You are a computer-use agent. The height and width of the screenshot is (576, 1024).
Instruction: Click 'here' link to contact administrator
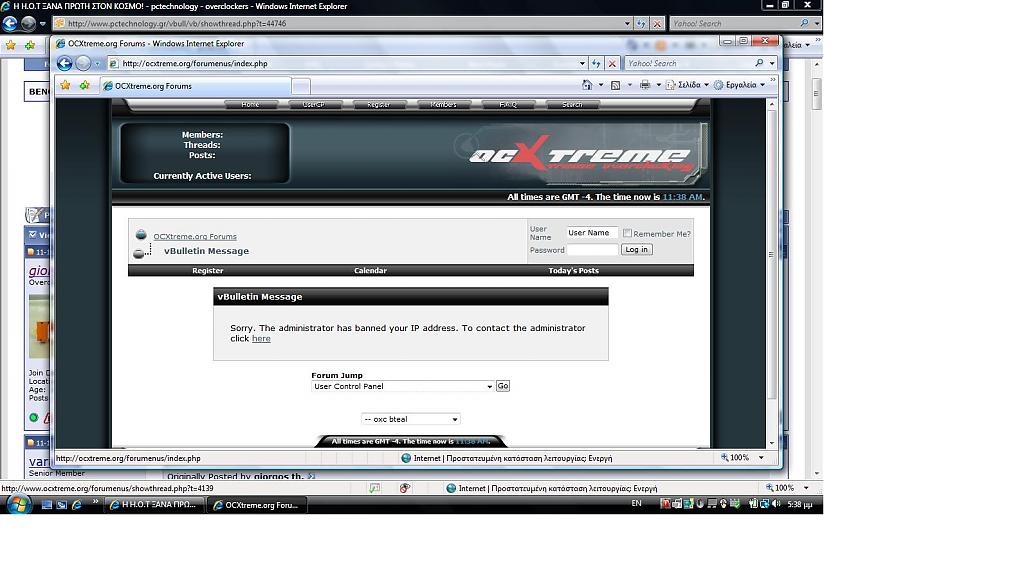pos(261,338)
